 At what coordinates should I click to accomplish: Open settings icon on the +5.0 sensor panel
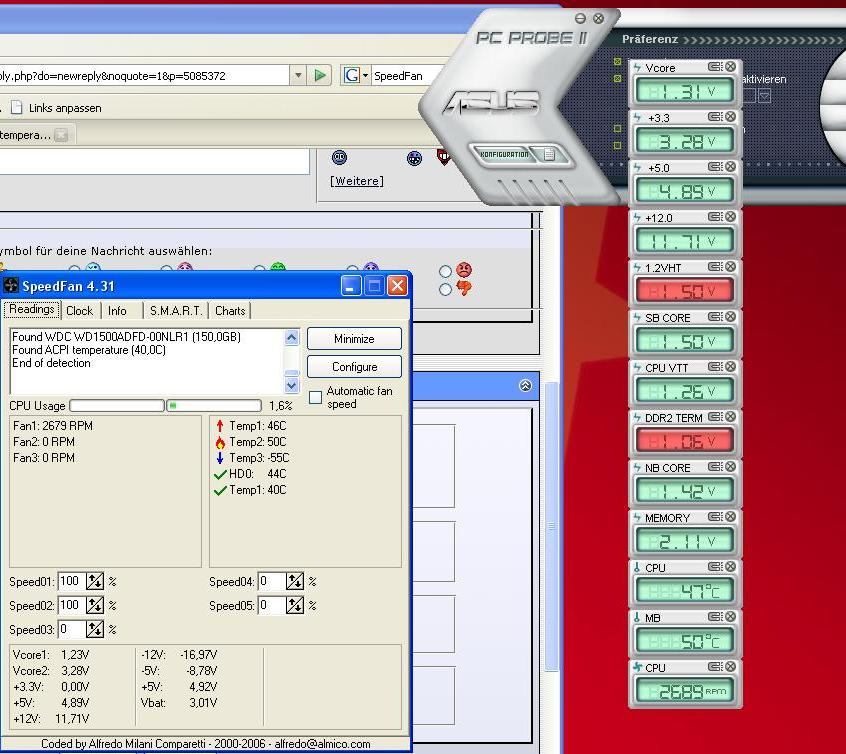(715, 167)
